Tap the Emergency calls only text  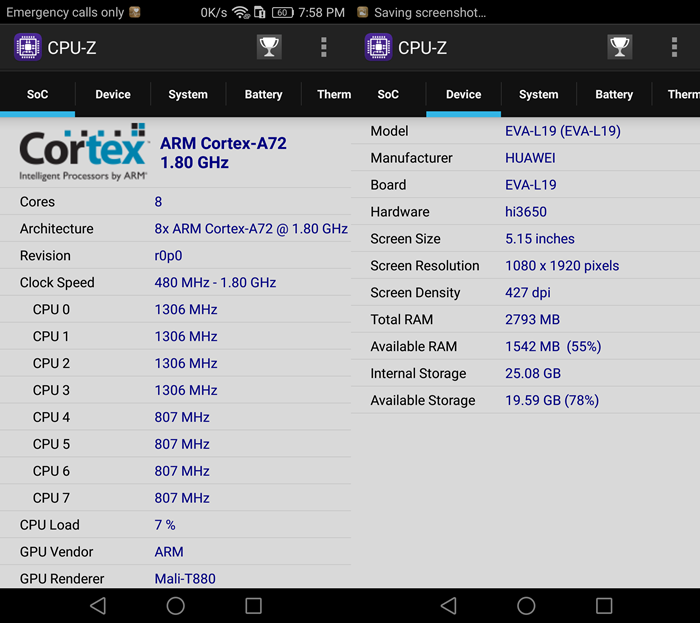pos(65,12)
